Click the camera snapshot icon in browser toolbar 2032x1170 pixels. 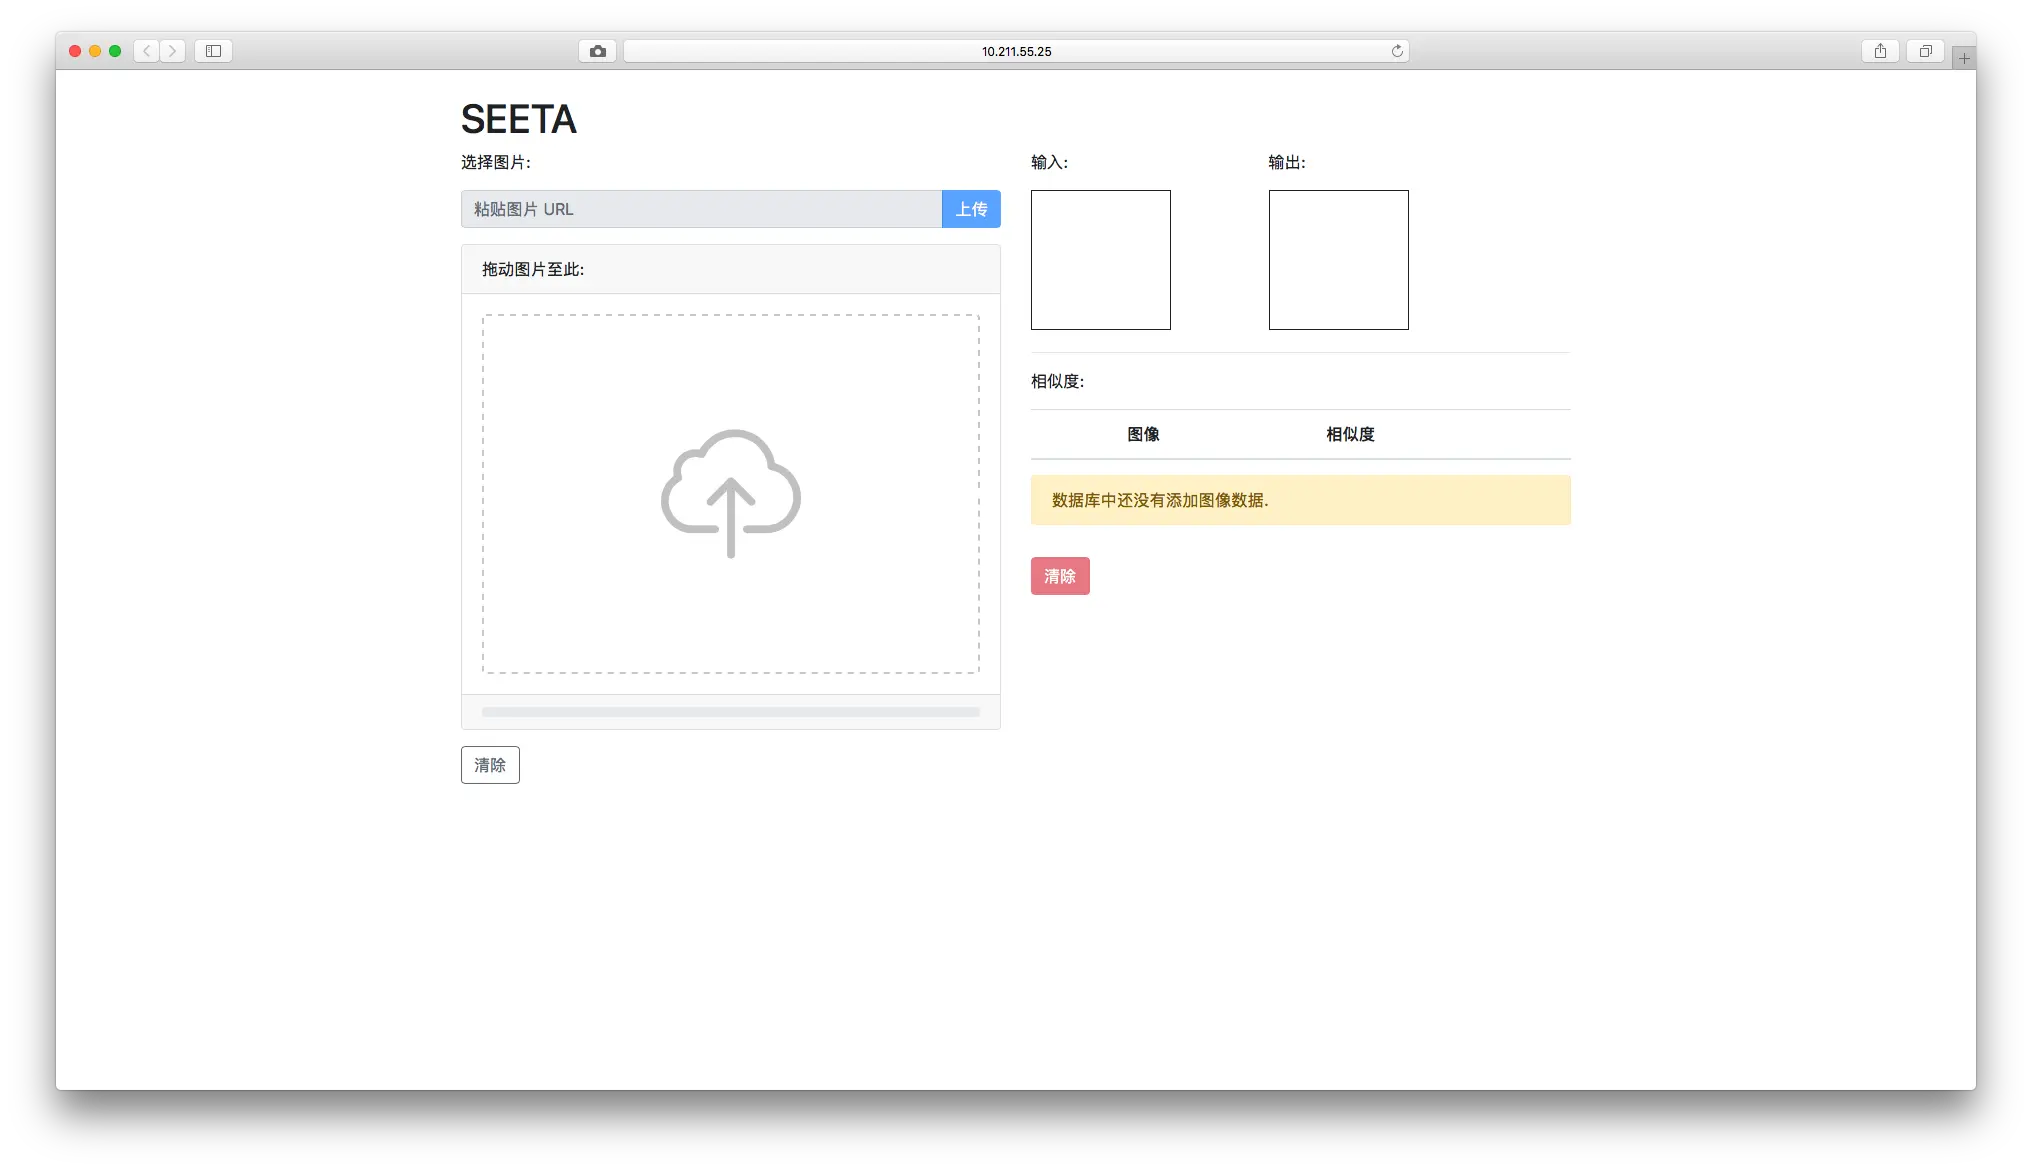tap(597, 50)
